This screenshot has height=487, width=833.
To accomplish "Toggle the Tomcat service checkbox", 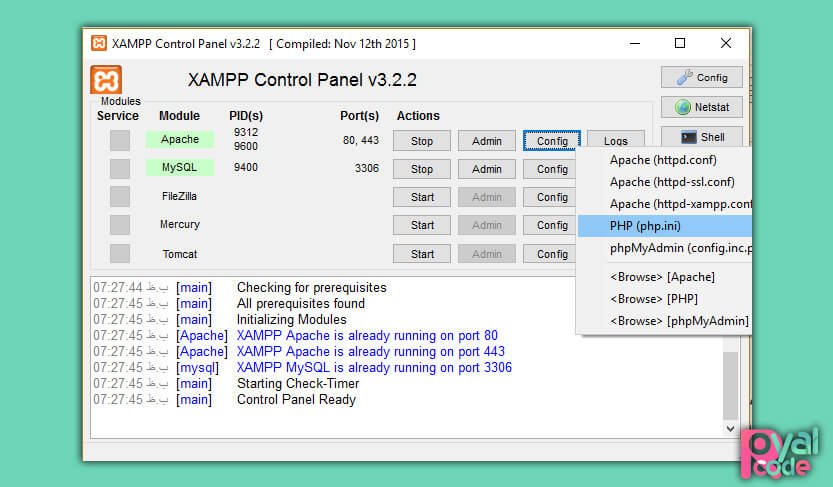I will (120, 253).
